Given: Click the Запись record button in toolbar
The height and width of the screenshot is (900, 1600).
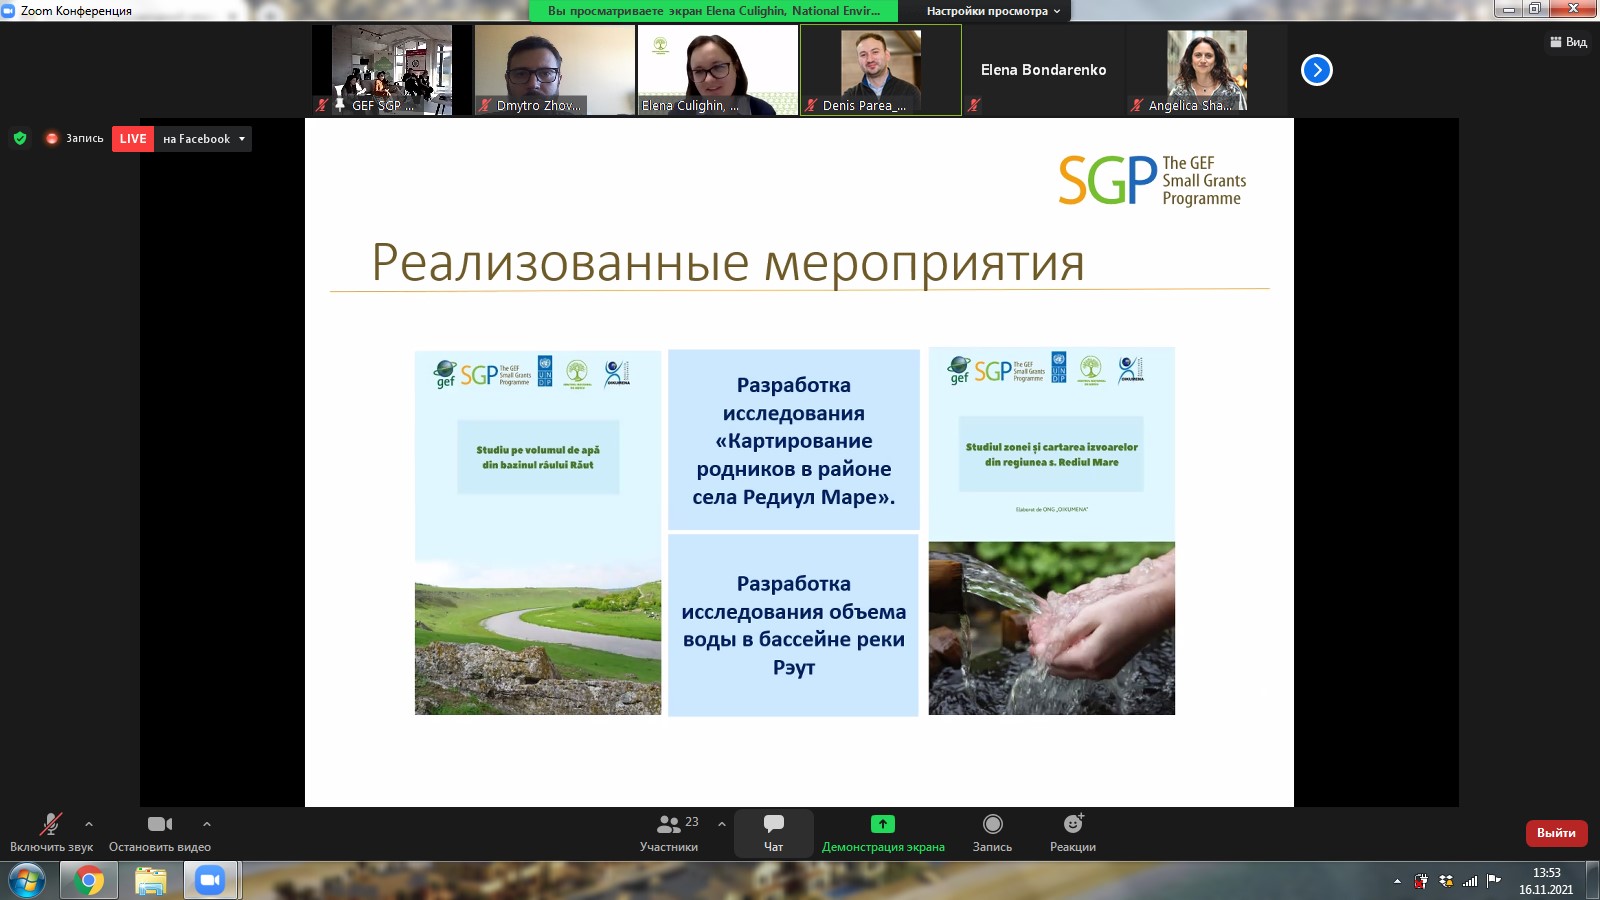Looking at the screenshot, I should [992, 833].
